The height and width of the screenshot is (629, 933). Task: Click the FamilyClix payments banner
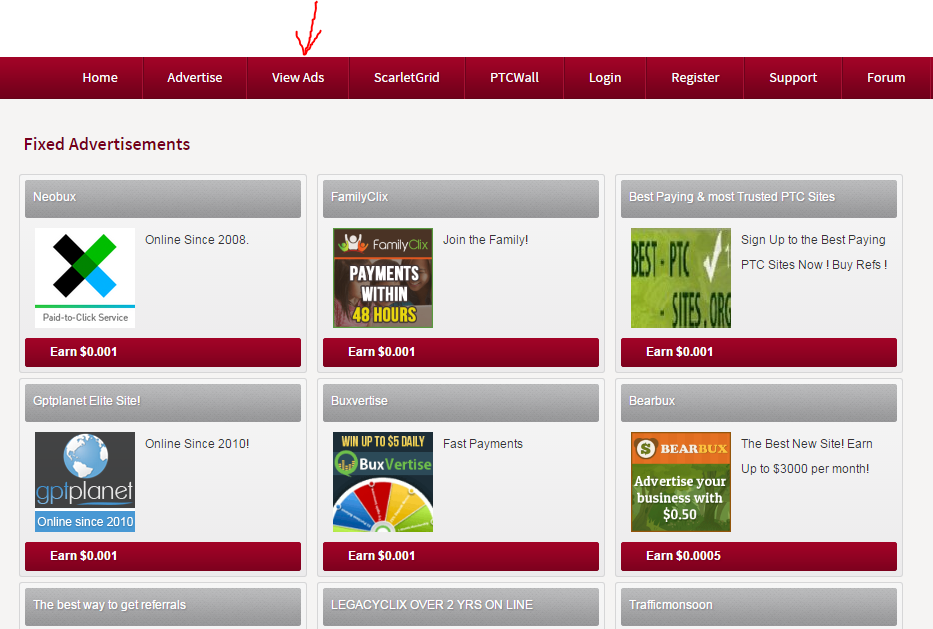382,278
